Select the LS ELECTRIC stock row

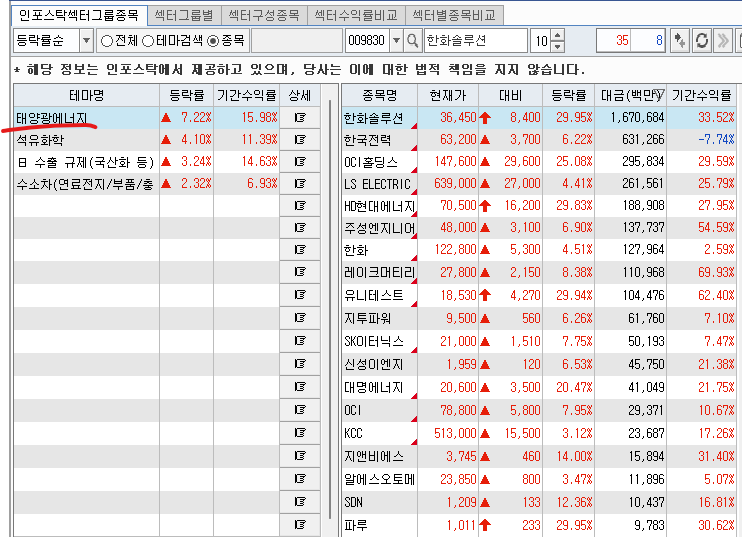click(539, 184)
